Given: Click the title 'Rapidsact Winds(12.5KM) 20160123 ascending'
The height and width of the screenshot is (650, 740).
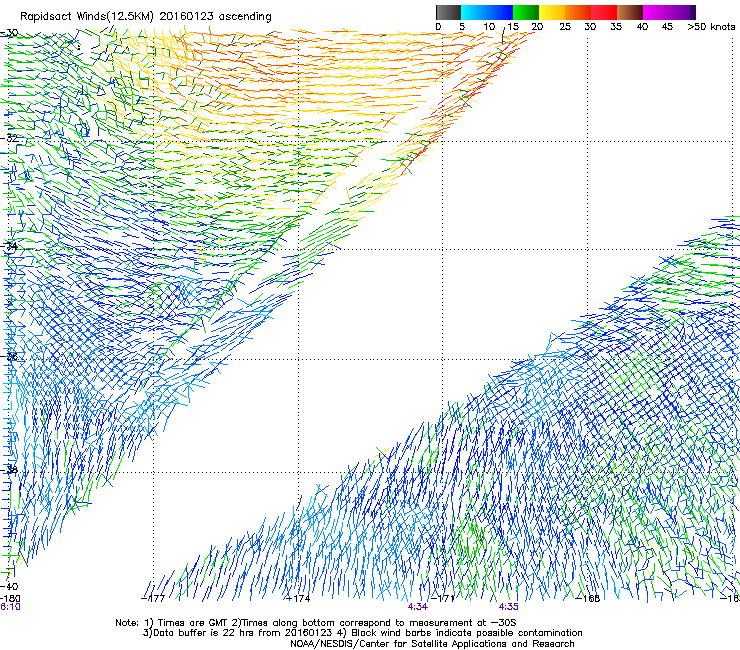Looking at the screenshot, I should [146, 17].
